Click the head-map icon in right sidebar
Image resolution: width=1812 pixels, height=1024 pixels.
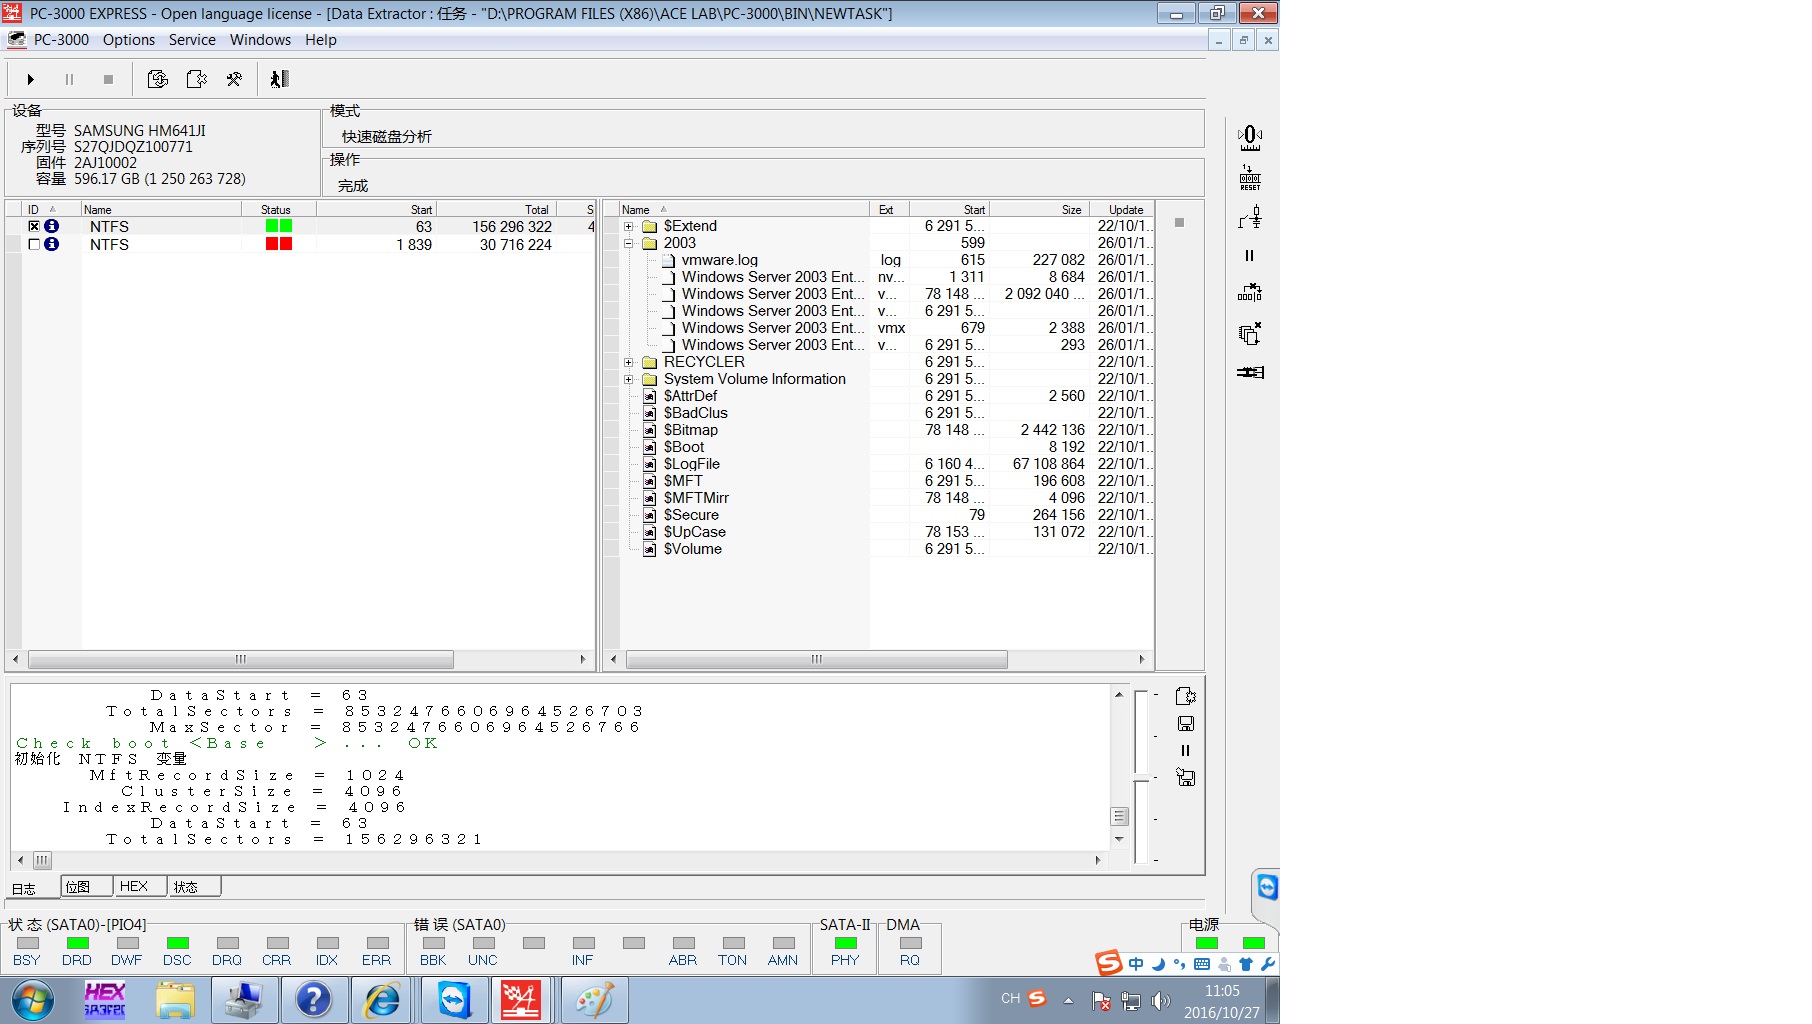click(x=1250, y=217)
